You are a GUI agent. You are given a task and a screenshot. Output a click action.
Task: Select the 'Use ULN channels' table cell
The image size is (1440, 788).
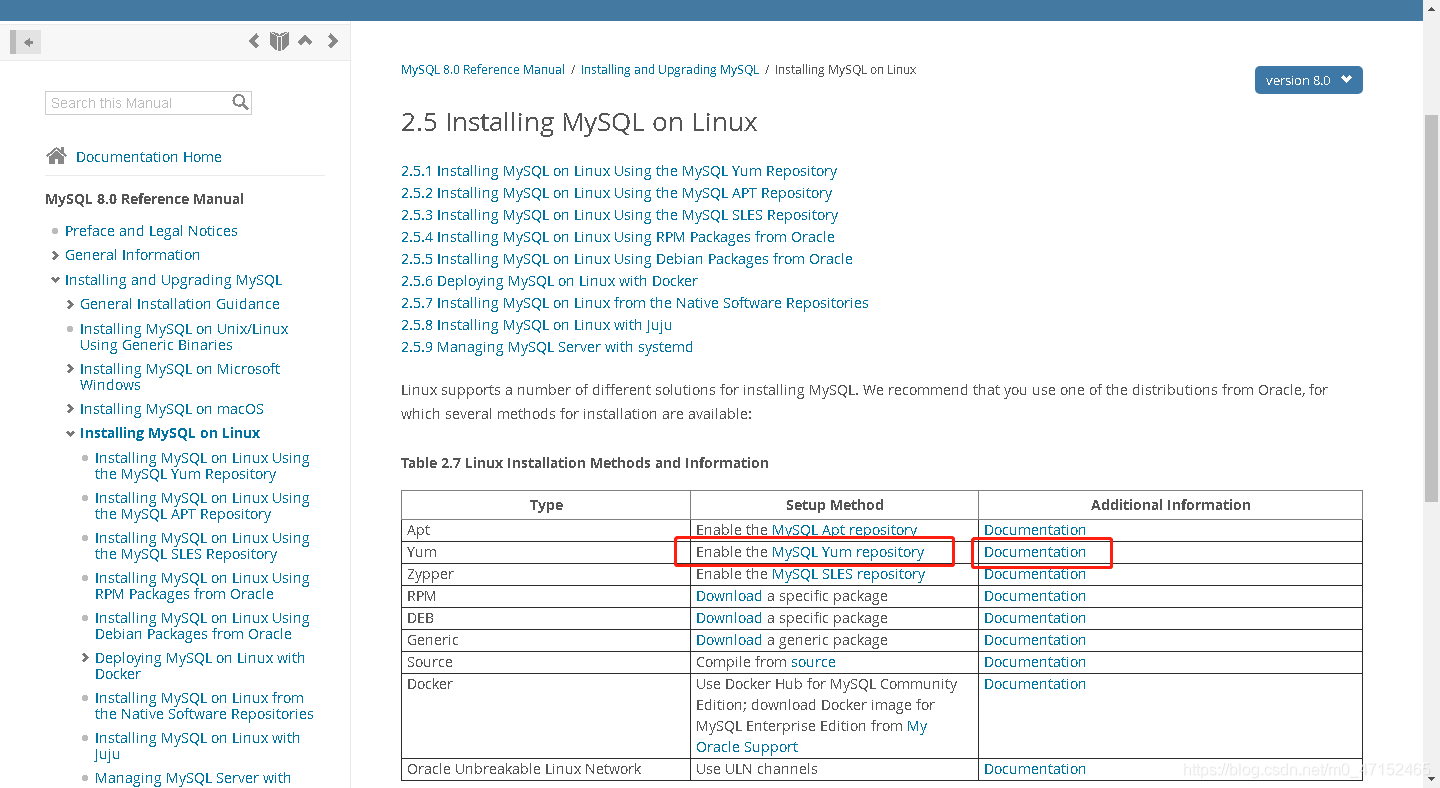point(834,769)
